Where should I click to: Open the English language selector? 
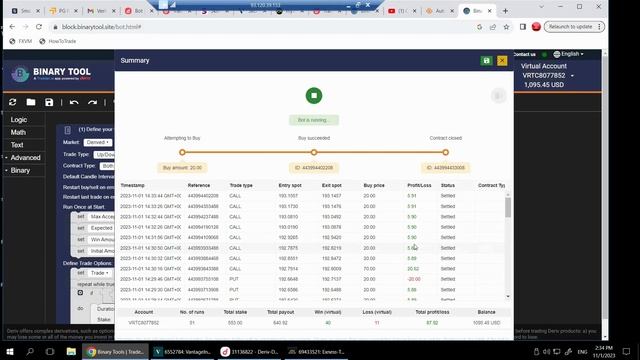(x=568, y=54)
